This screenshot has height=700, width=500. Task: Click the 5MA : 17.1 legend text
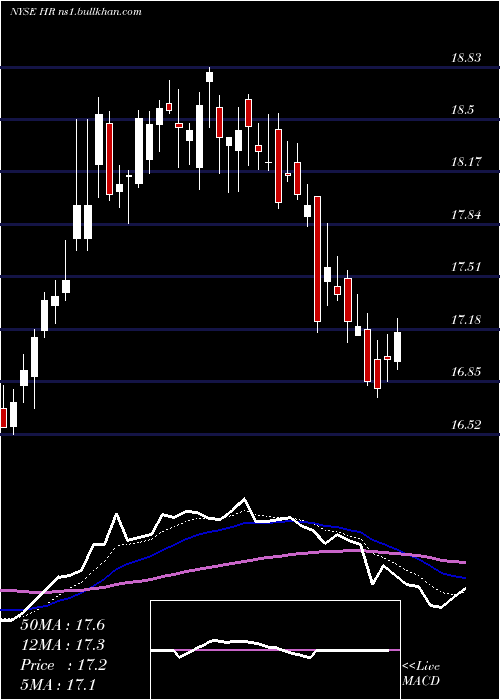point(58,685)
